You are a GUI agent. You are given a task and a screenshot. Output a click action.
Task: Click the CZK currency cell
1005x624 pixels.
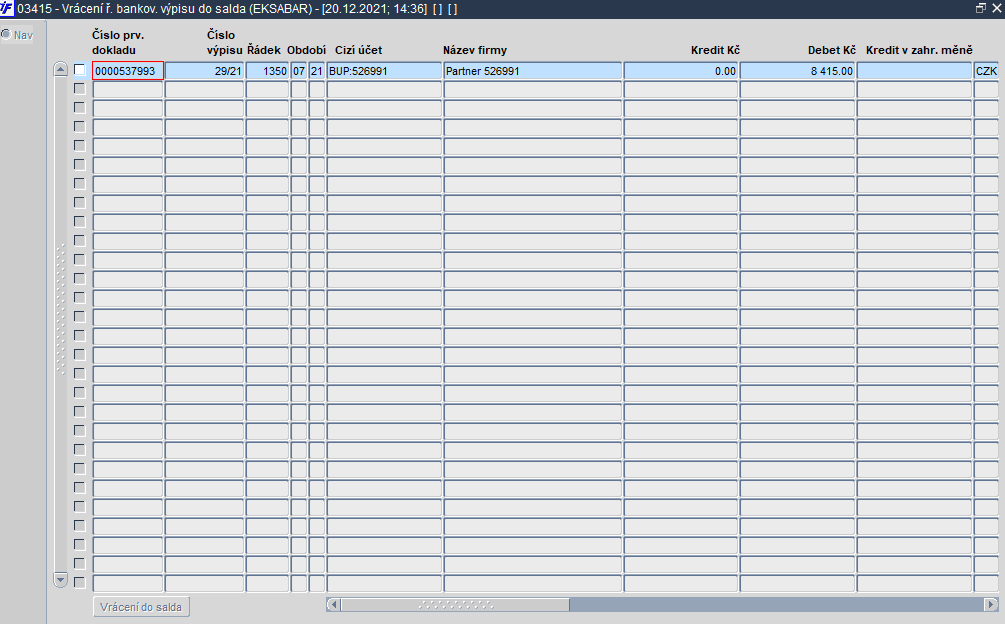pyautogui.click(x=986, y=71)
